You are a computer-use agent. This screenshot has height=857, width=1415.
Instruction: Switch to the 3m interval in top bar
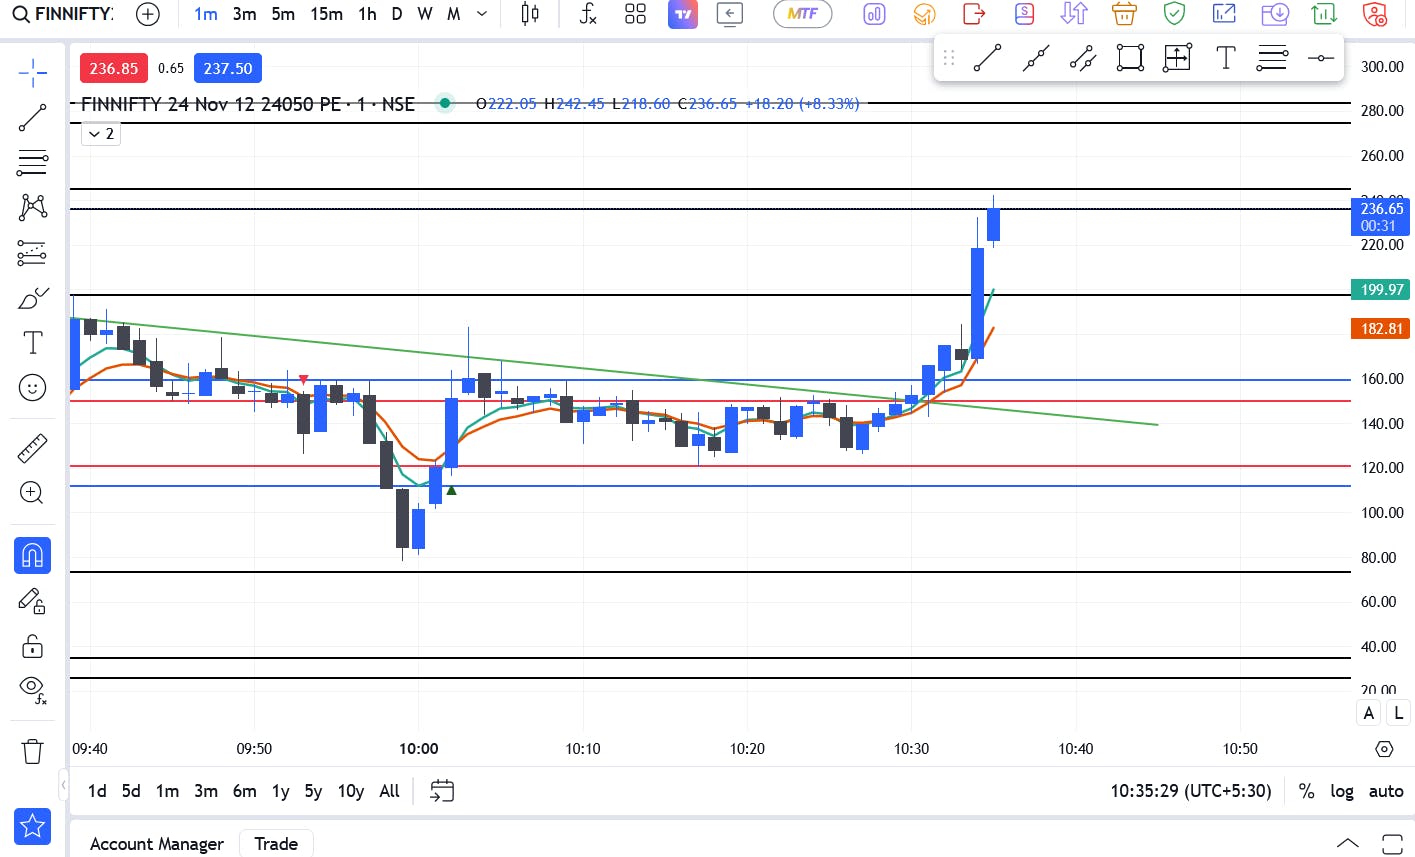244,14
